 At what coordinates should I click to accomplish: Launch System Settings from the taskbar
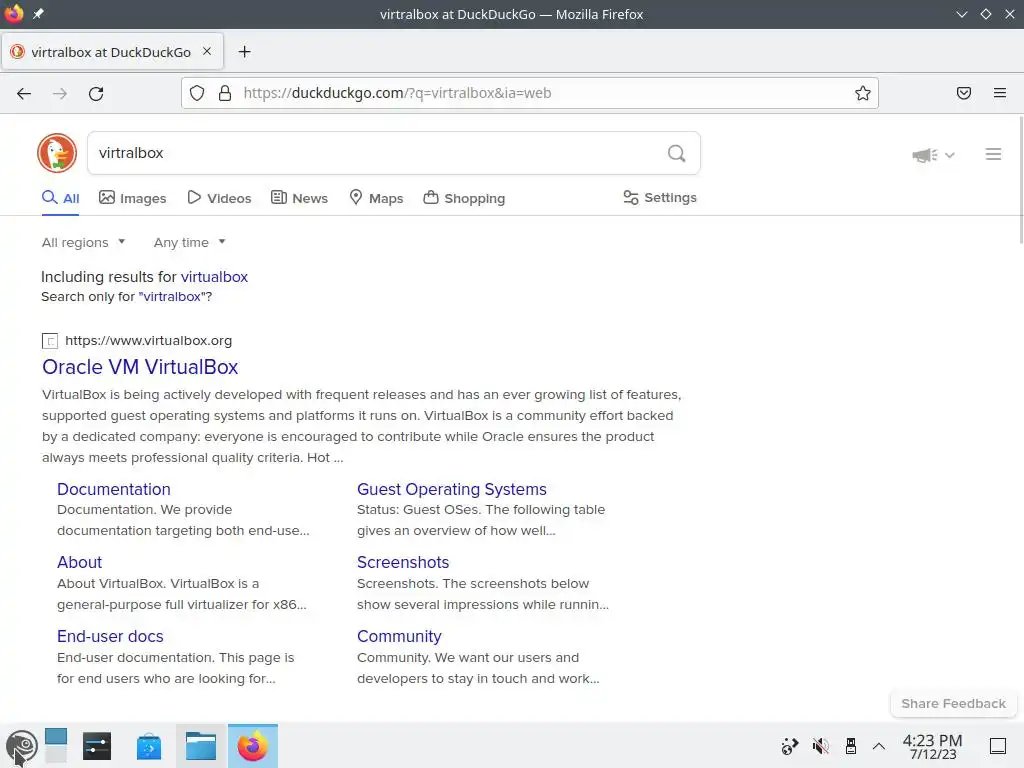click(97, 746)
